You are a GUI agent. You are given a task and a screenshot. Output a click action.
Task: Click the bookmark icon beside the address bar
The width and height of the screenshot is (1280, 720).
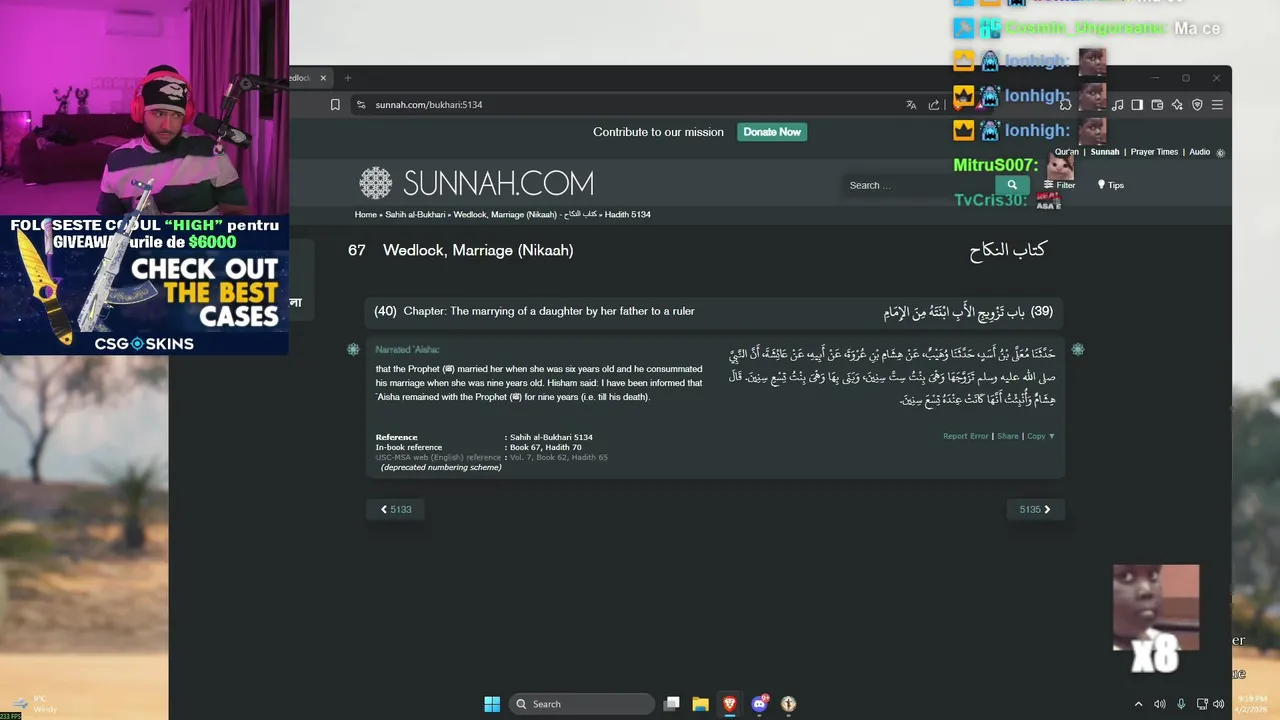(x=335, y=105)
